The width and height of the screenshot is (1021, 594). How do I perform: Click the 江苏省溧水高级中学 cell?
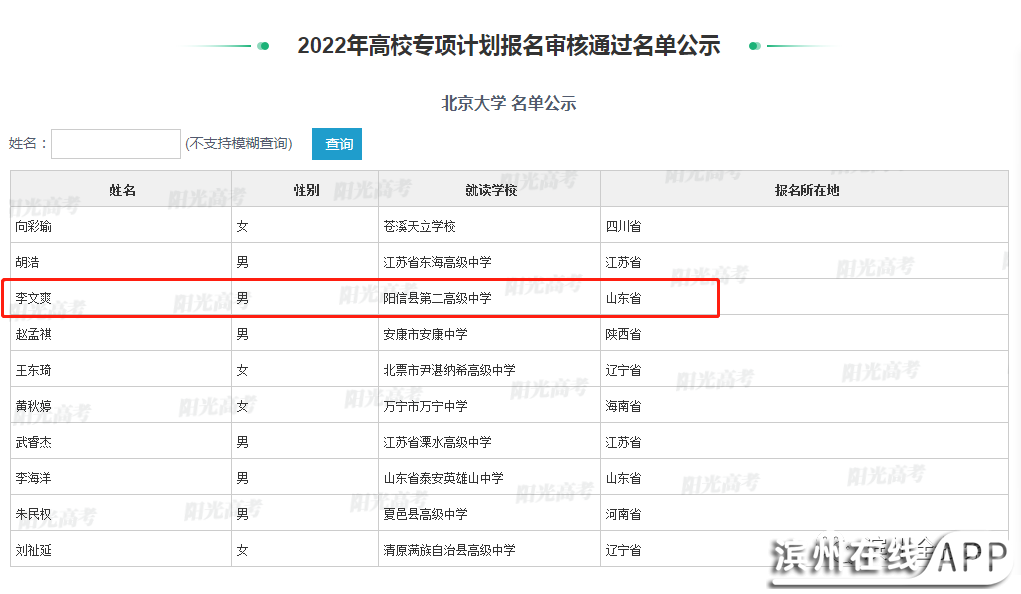[437, 442]
